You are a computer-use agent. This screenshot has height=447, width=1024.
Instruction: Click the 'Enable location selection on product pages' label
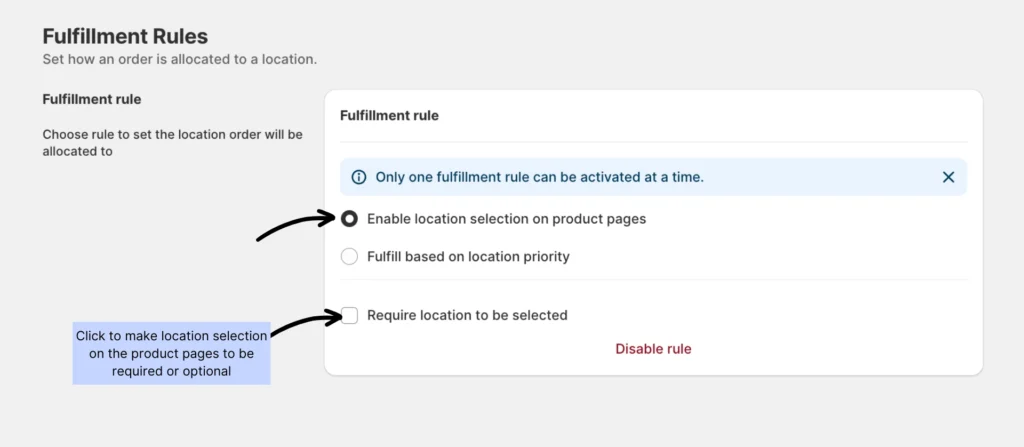pos(506,219)
